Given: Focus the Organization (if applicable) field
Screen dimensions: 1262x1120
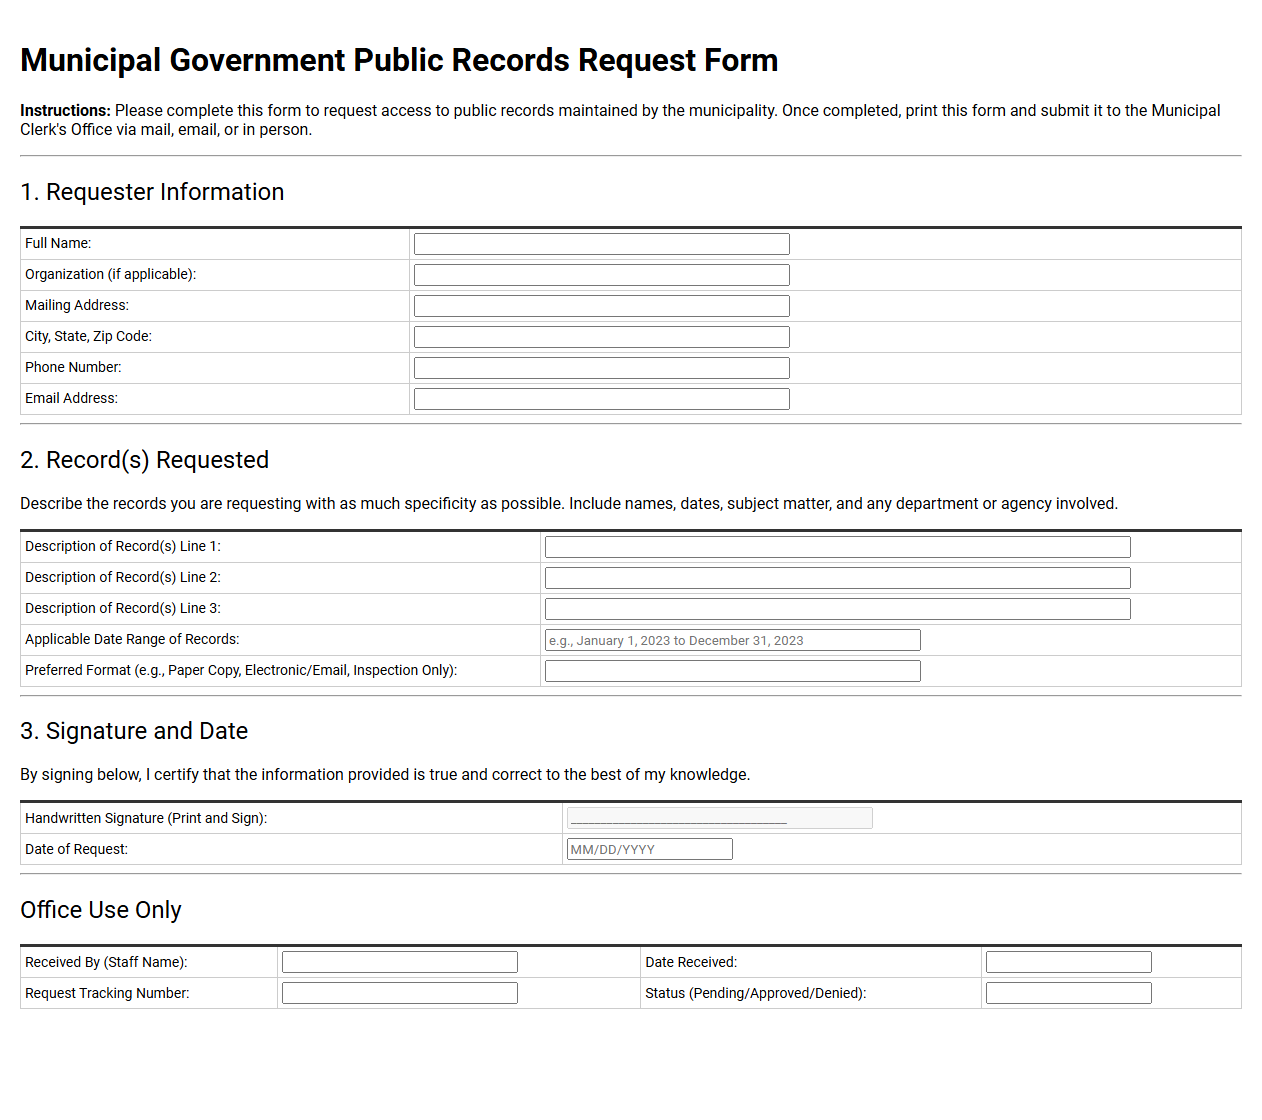Looking at the screenshot, I should [x=601, y=275].
